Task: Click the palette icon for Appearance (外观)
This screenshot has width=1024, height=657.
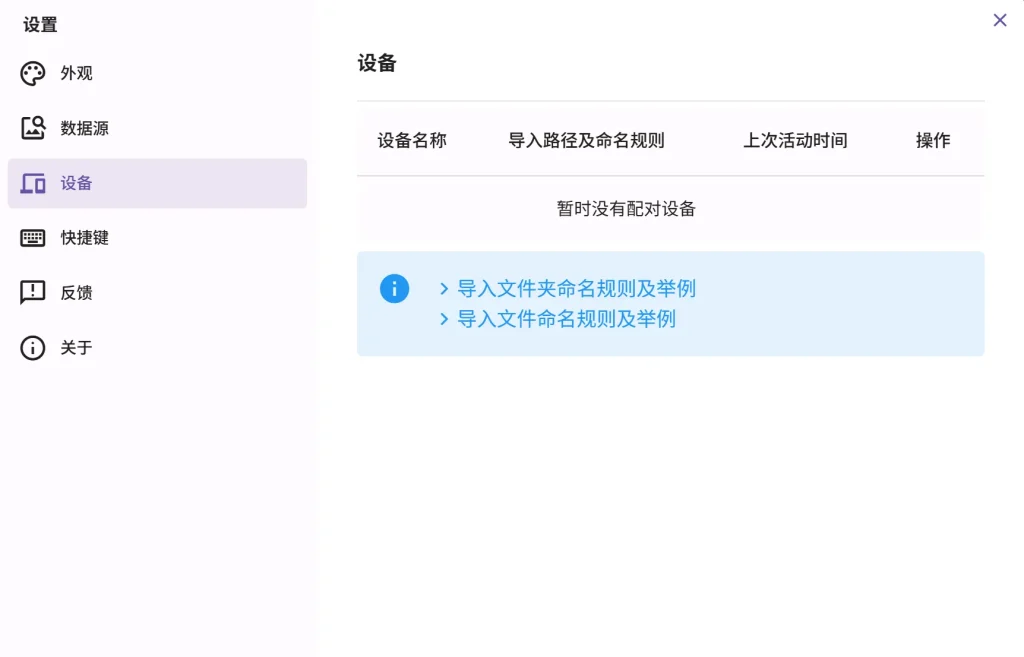Action: (33, 74)
